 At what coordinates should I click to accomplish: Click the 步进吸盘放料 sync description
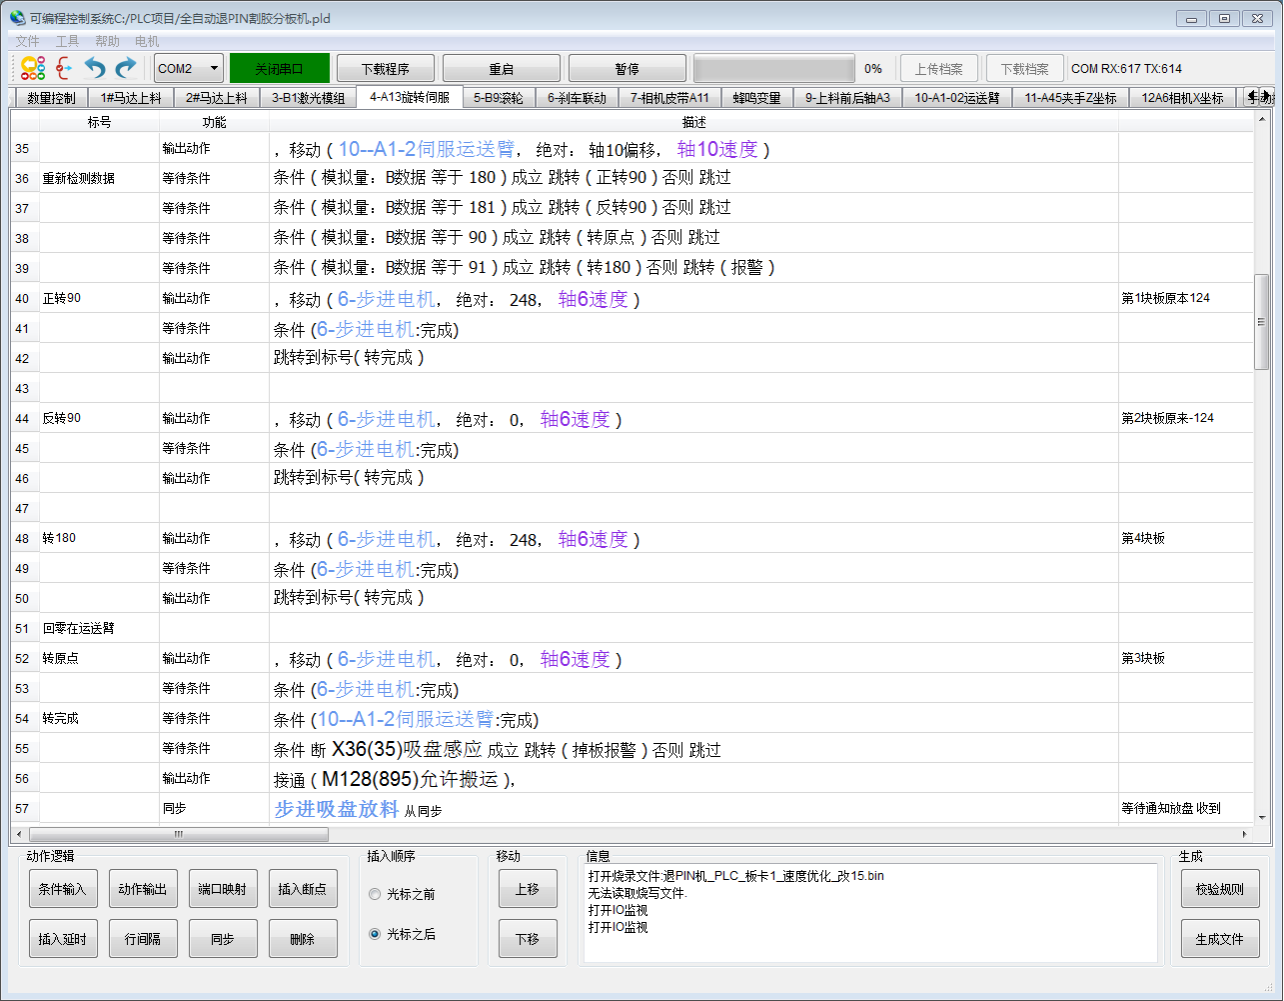[694, 809]
